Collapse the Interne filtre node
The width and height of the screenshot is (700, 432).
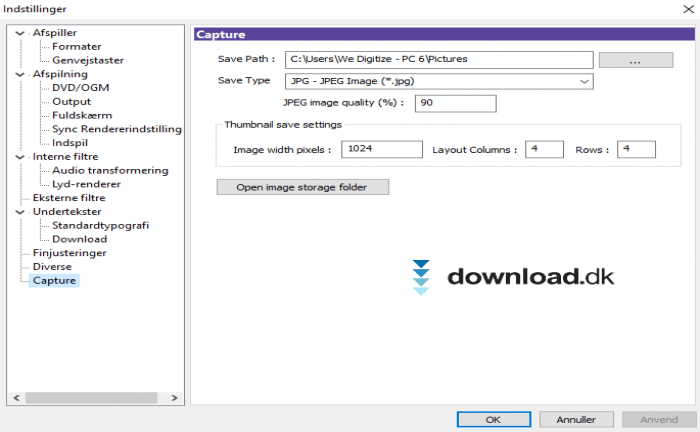pos(22,157)
